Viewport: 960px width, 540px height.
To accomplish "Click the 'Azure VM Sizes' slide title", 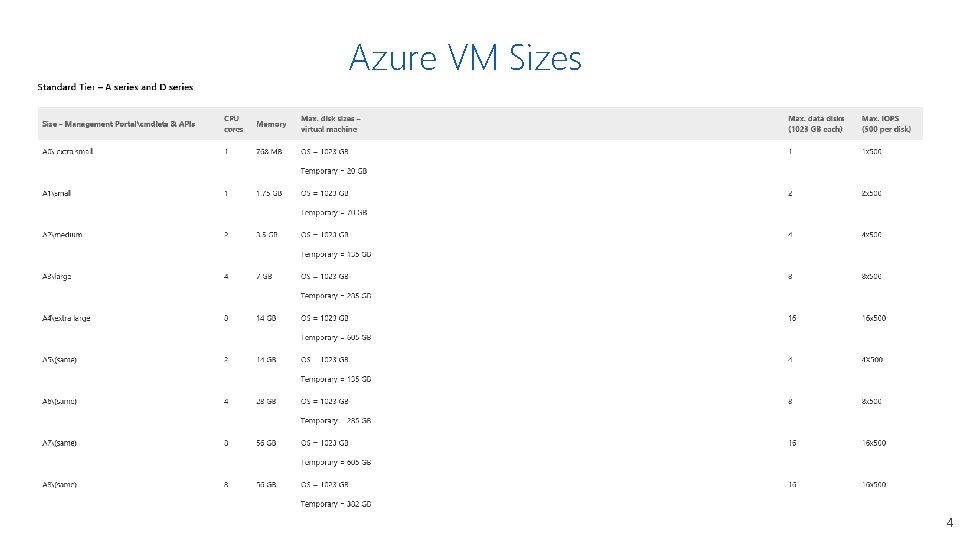I will point(465,58).
